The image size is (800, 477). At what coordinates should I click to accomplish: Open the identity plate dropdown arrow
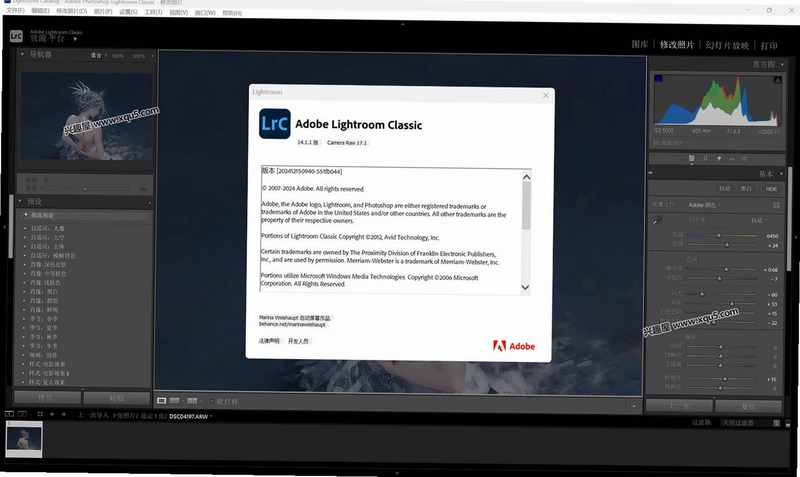[x=75, y=39]
